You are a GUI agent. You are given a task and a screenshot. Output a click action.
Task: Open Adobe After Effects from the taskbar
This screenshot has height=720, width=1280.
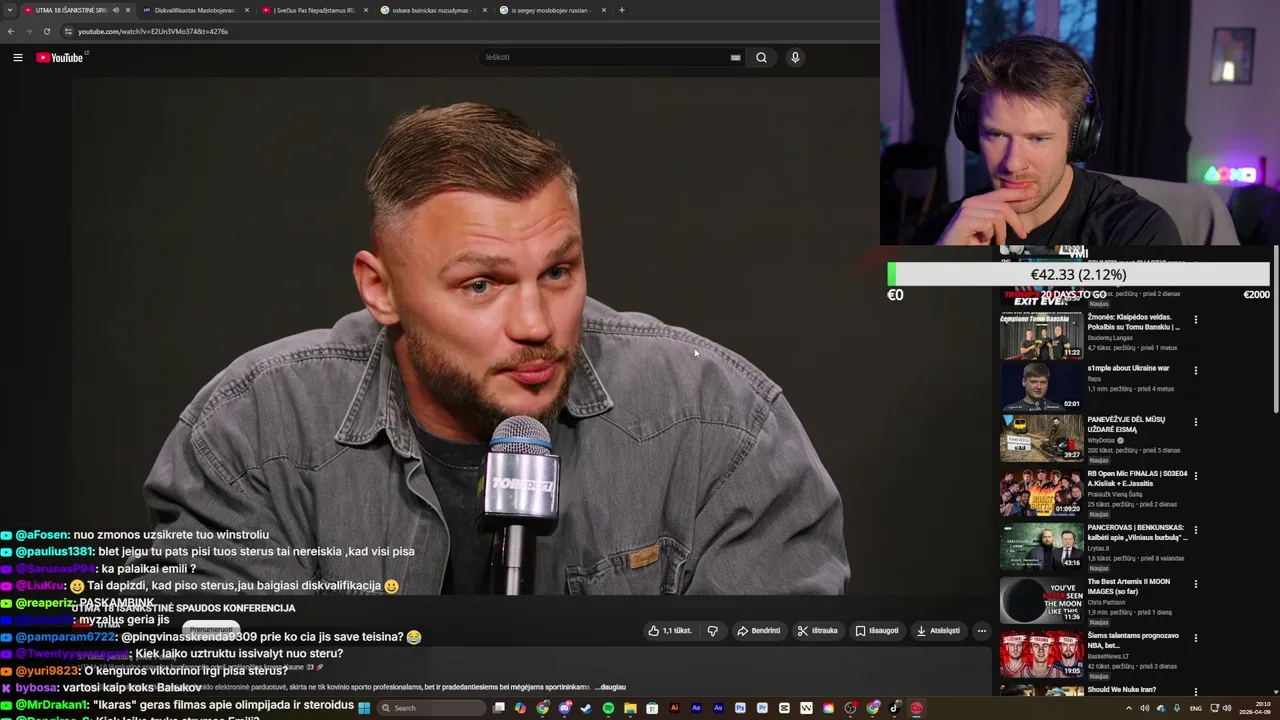coord(696,708)
